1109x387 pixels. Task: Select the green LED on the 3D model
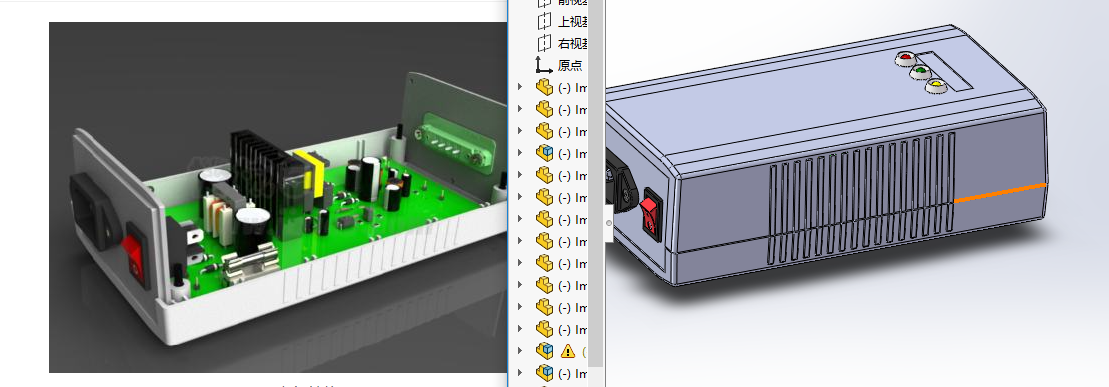point(920,72)
